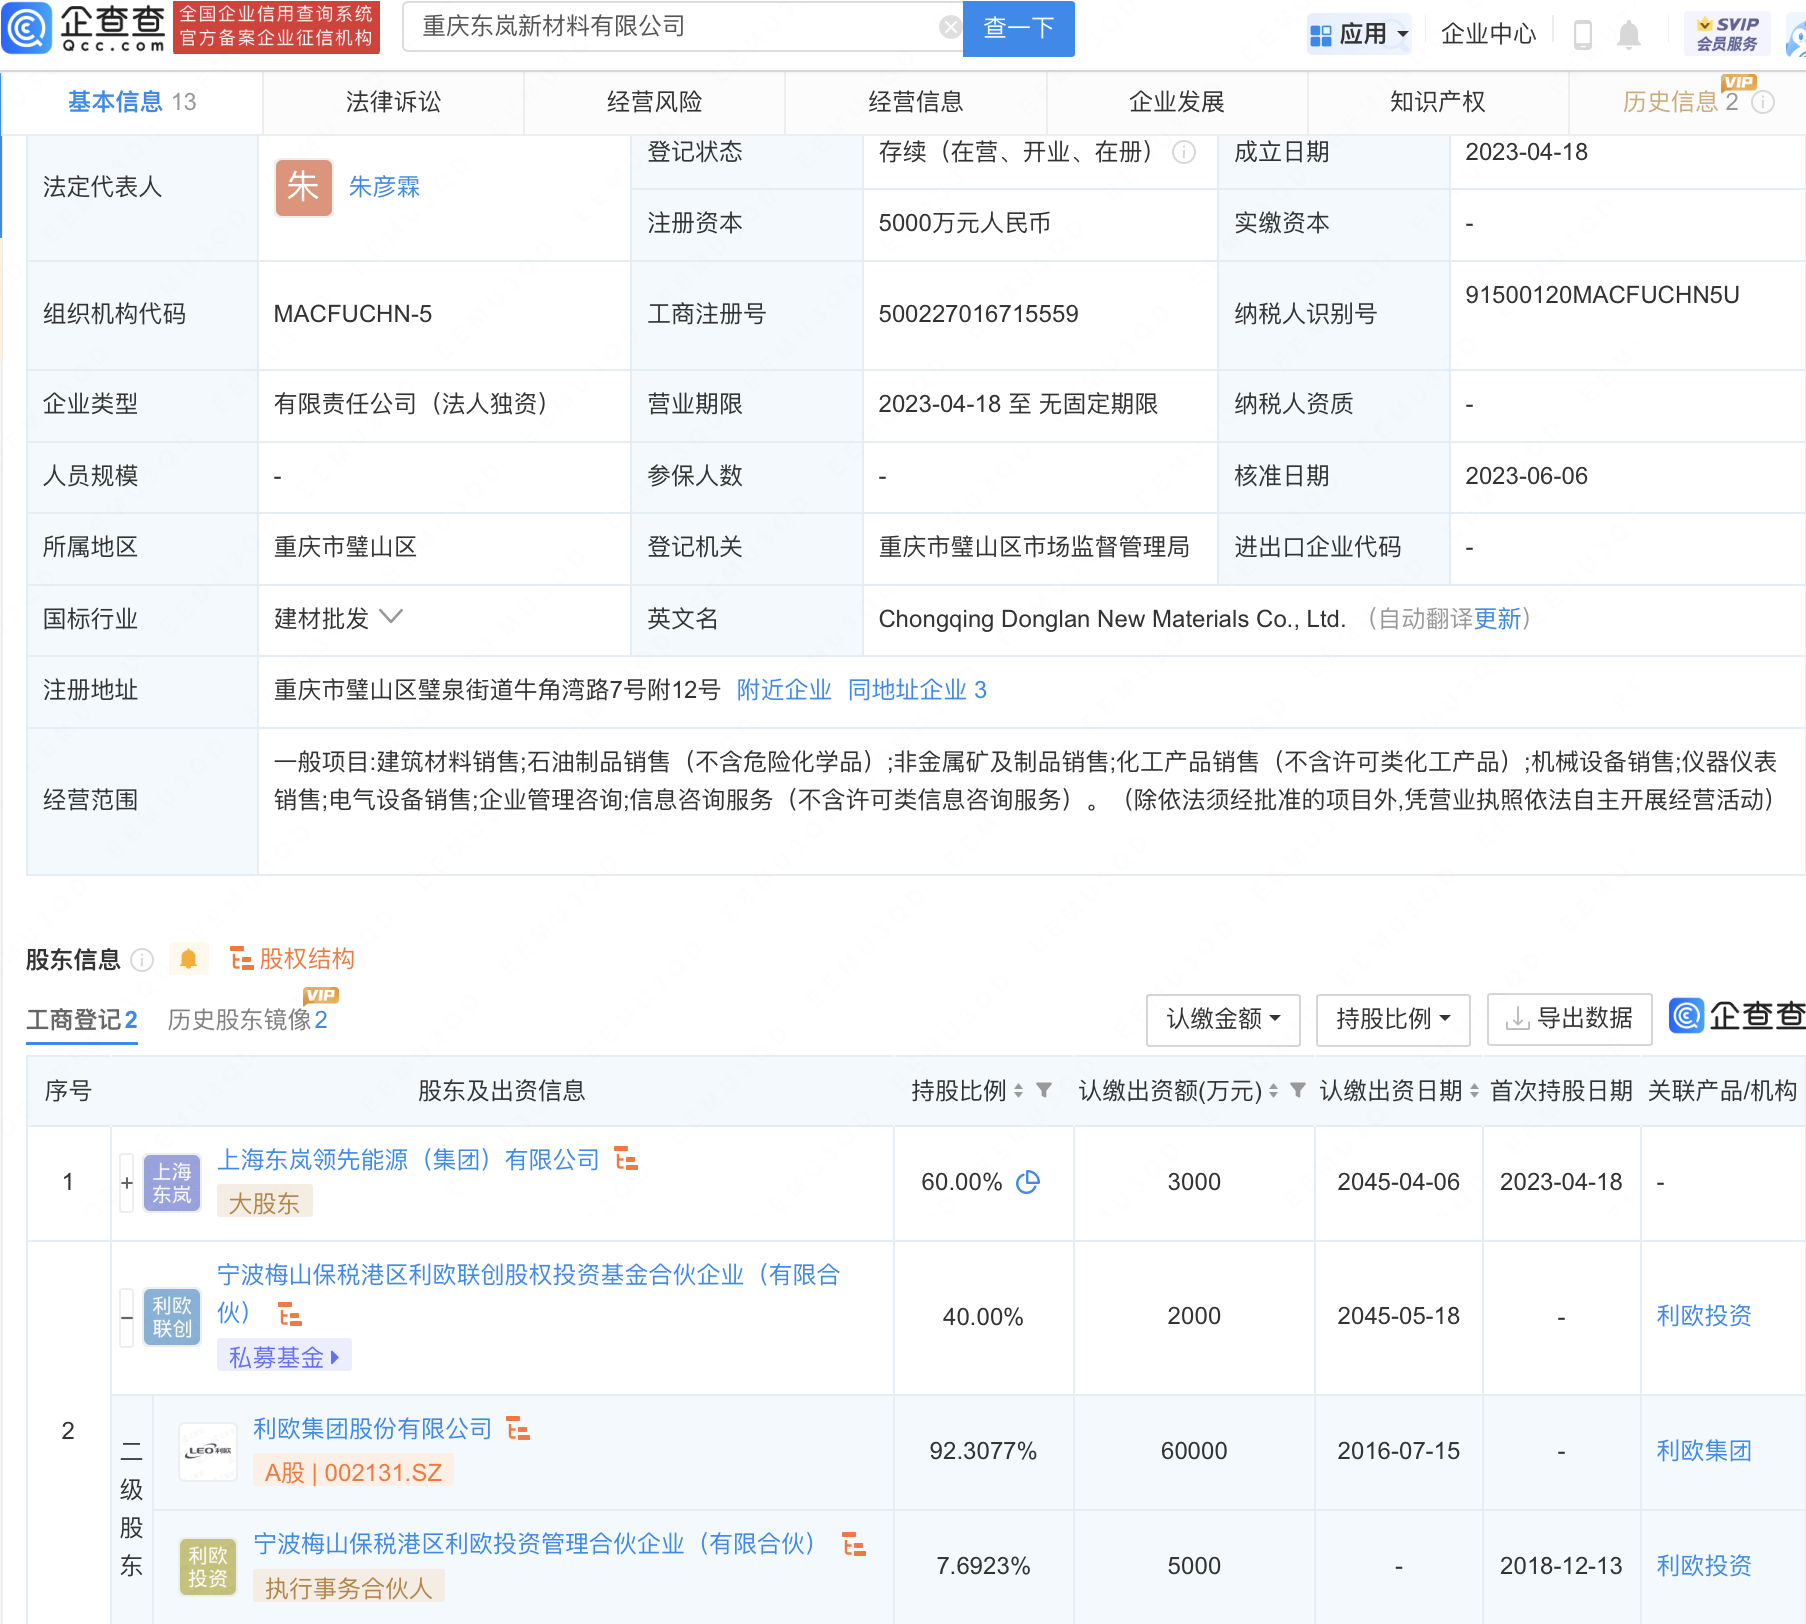Open 利欧集团股份有限公司 link

coord(372,1429)
